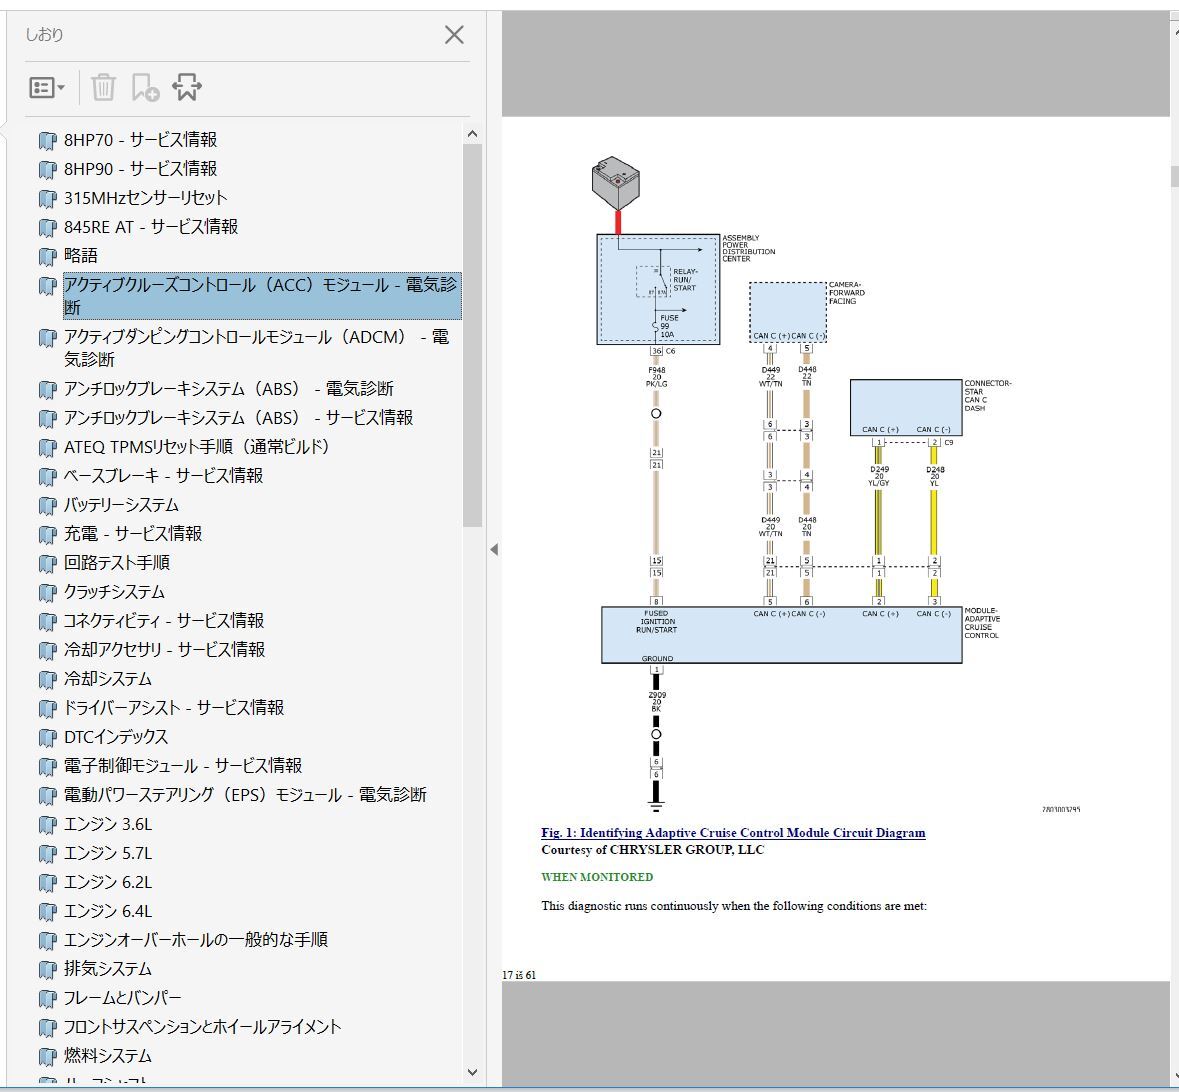
Task: Click the bookmark icon beside 排気システム
Action: (47, 970)
